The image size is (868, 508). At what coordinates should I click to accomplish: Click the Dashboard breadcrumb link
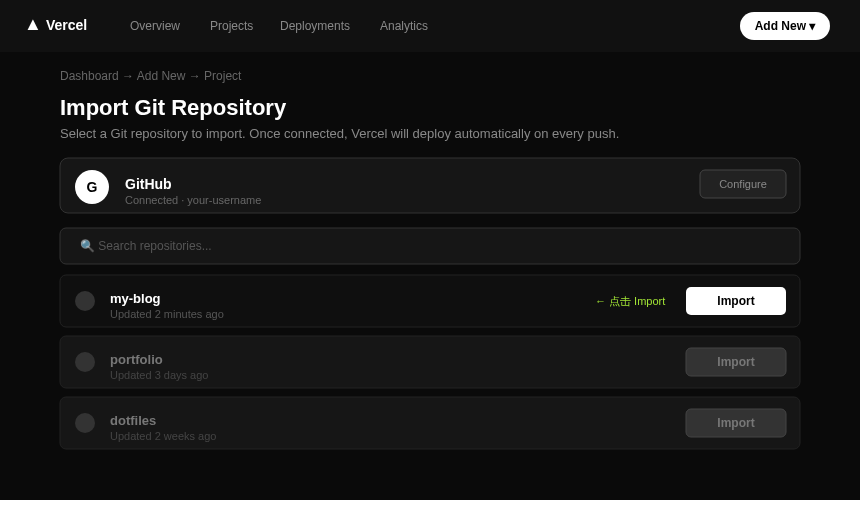click(x=89, y=76)
